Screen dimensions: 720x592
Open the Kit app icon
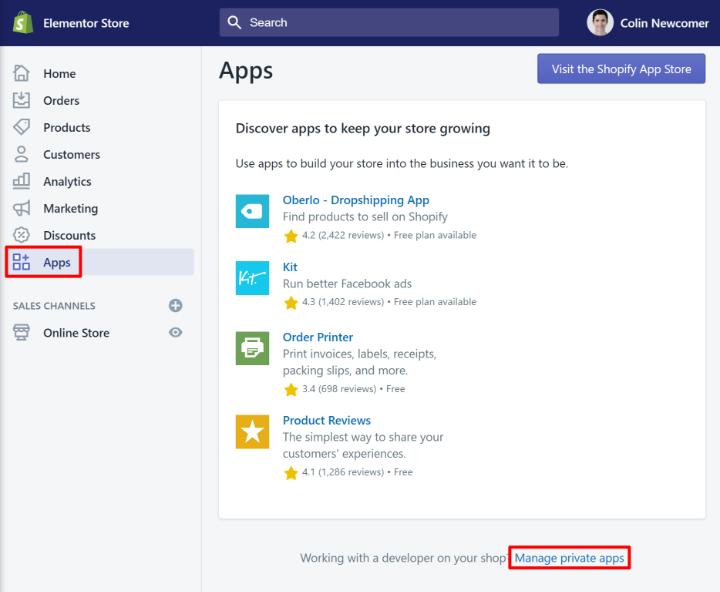pyautogui.click(x=252, y=278)
